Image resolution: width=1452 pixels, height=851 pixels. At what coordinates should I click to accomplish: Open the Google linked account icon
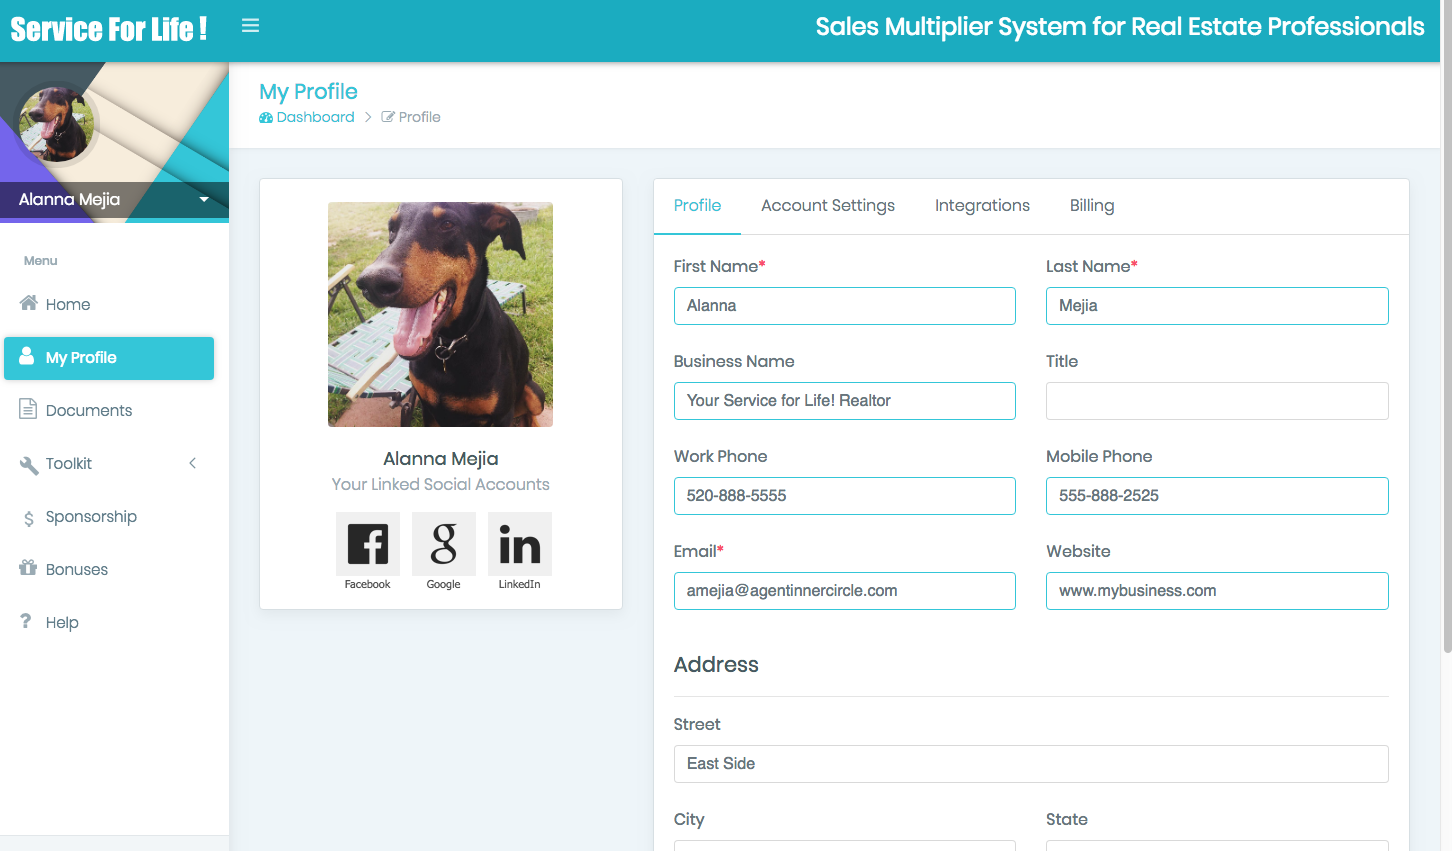(443, 544)
